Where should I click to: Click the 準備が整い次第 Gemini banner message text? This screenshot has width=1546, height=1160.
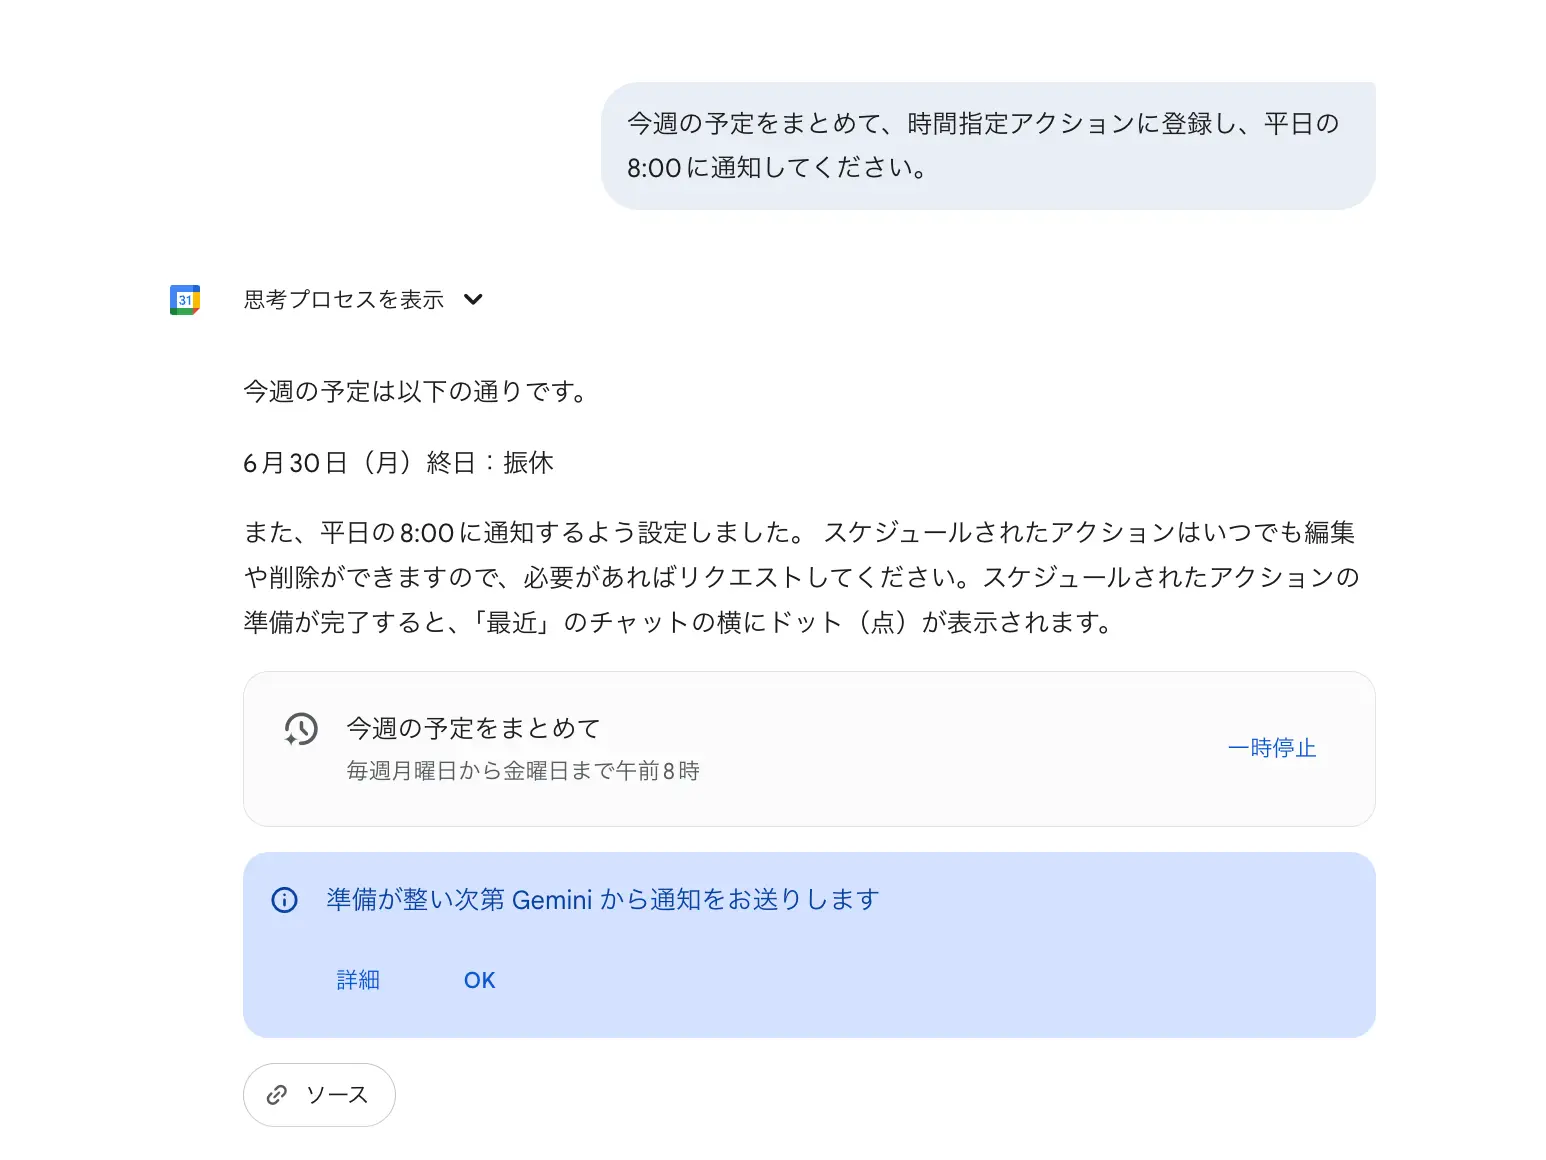603,900
